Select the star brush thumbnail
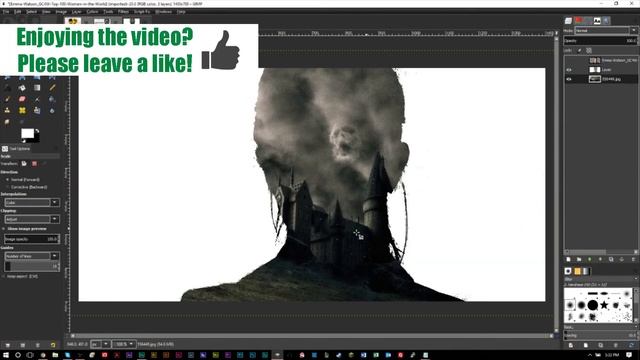Screen dimensions: 640x360 pos(604,305)
